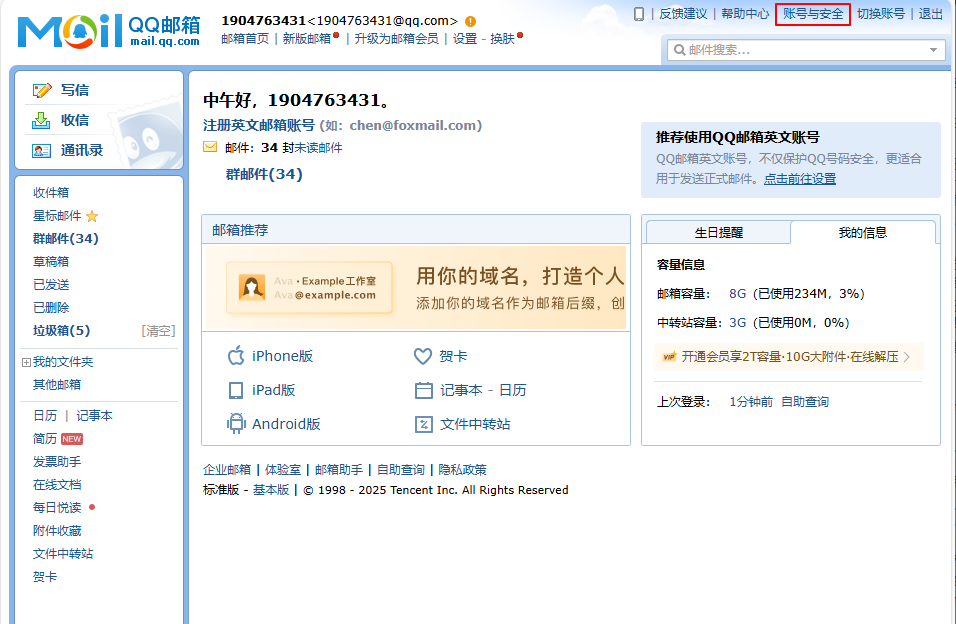Click the 清空 button beside 垃圾箱
The width and height of the screenshot is (956, 624).
click(x=158, y=331)
